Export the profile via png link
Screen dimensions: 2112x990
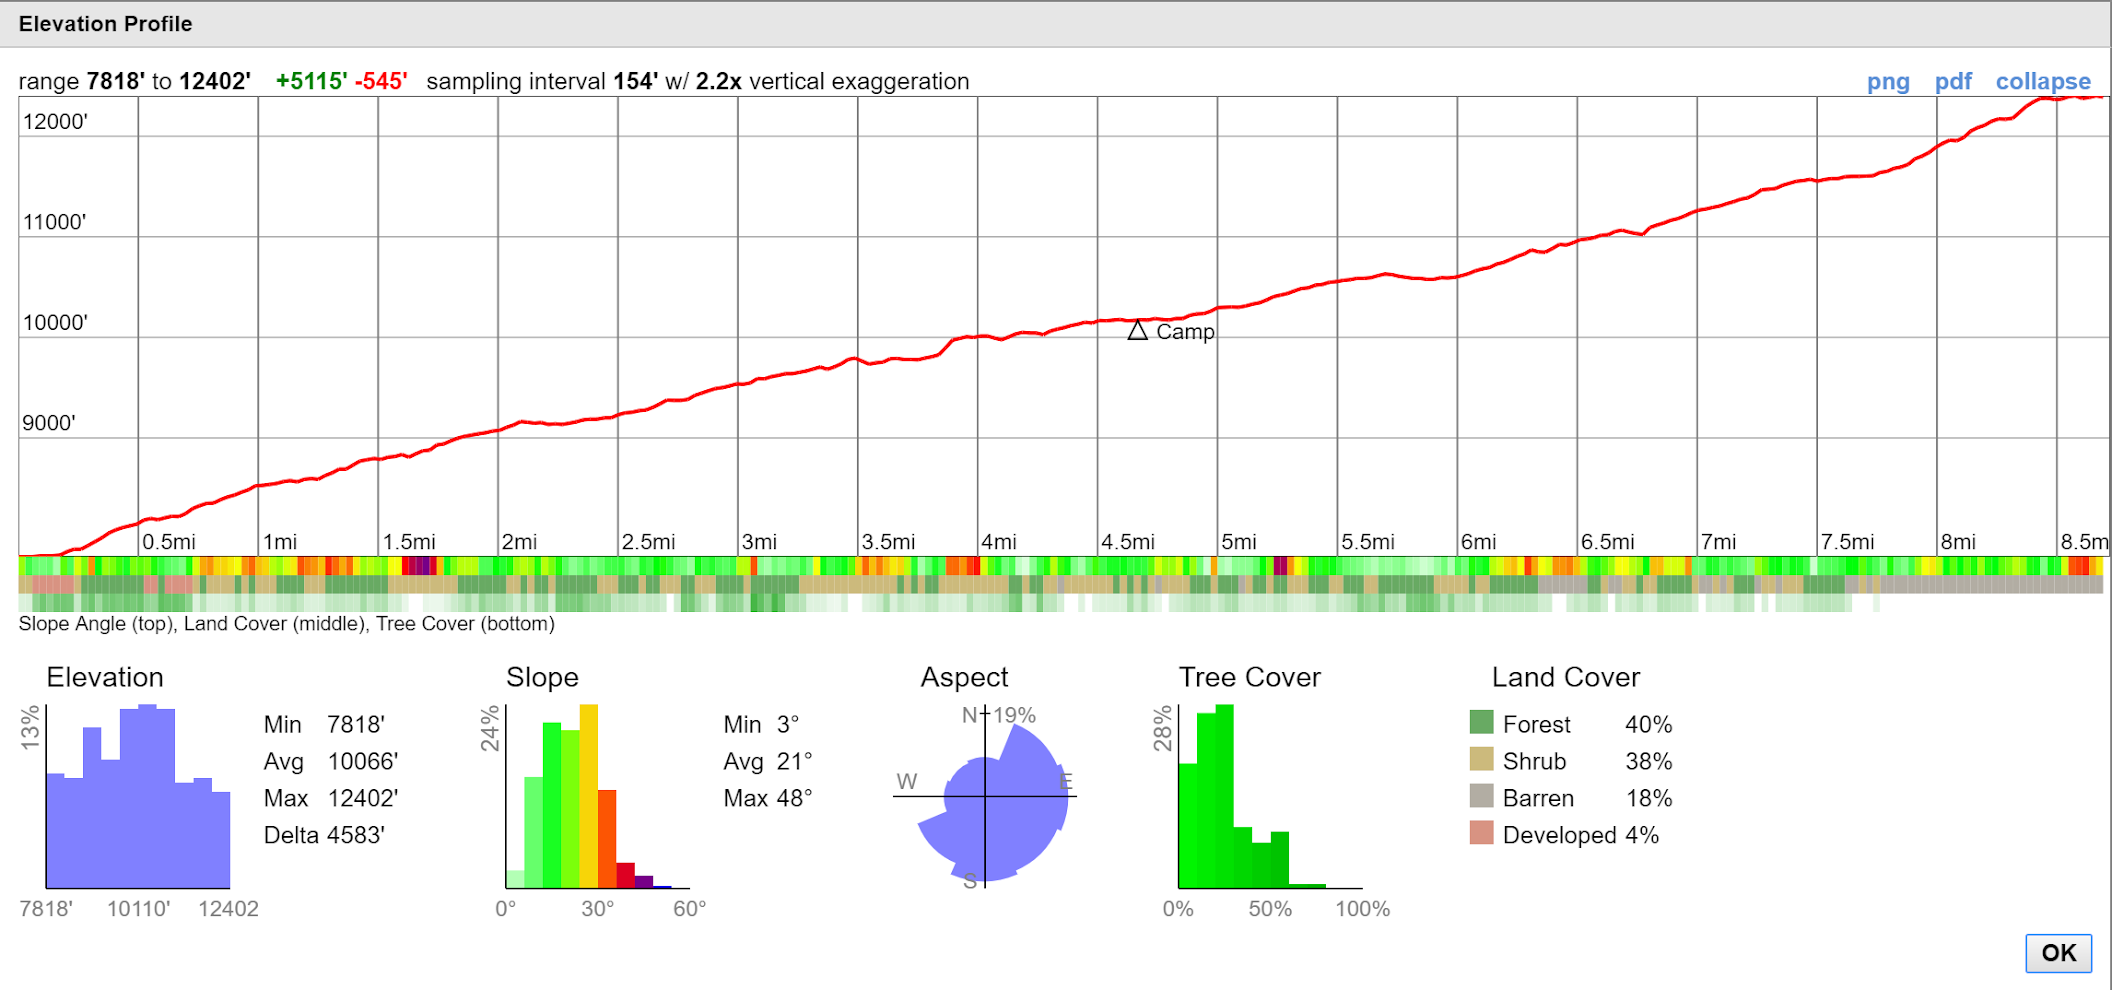1888,82
